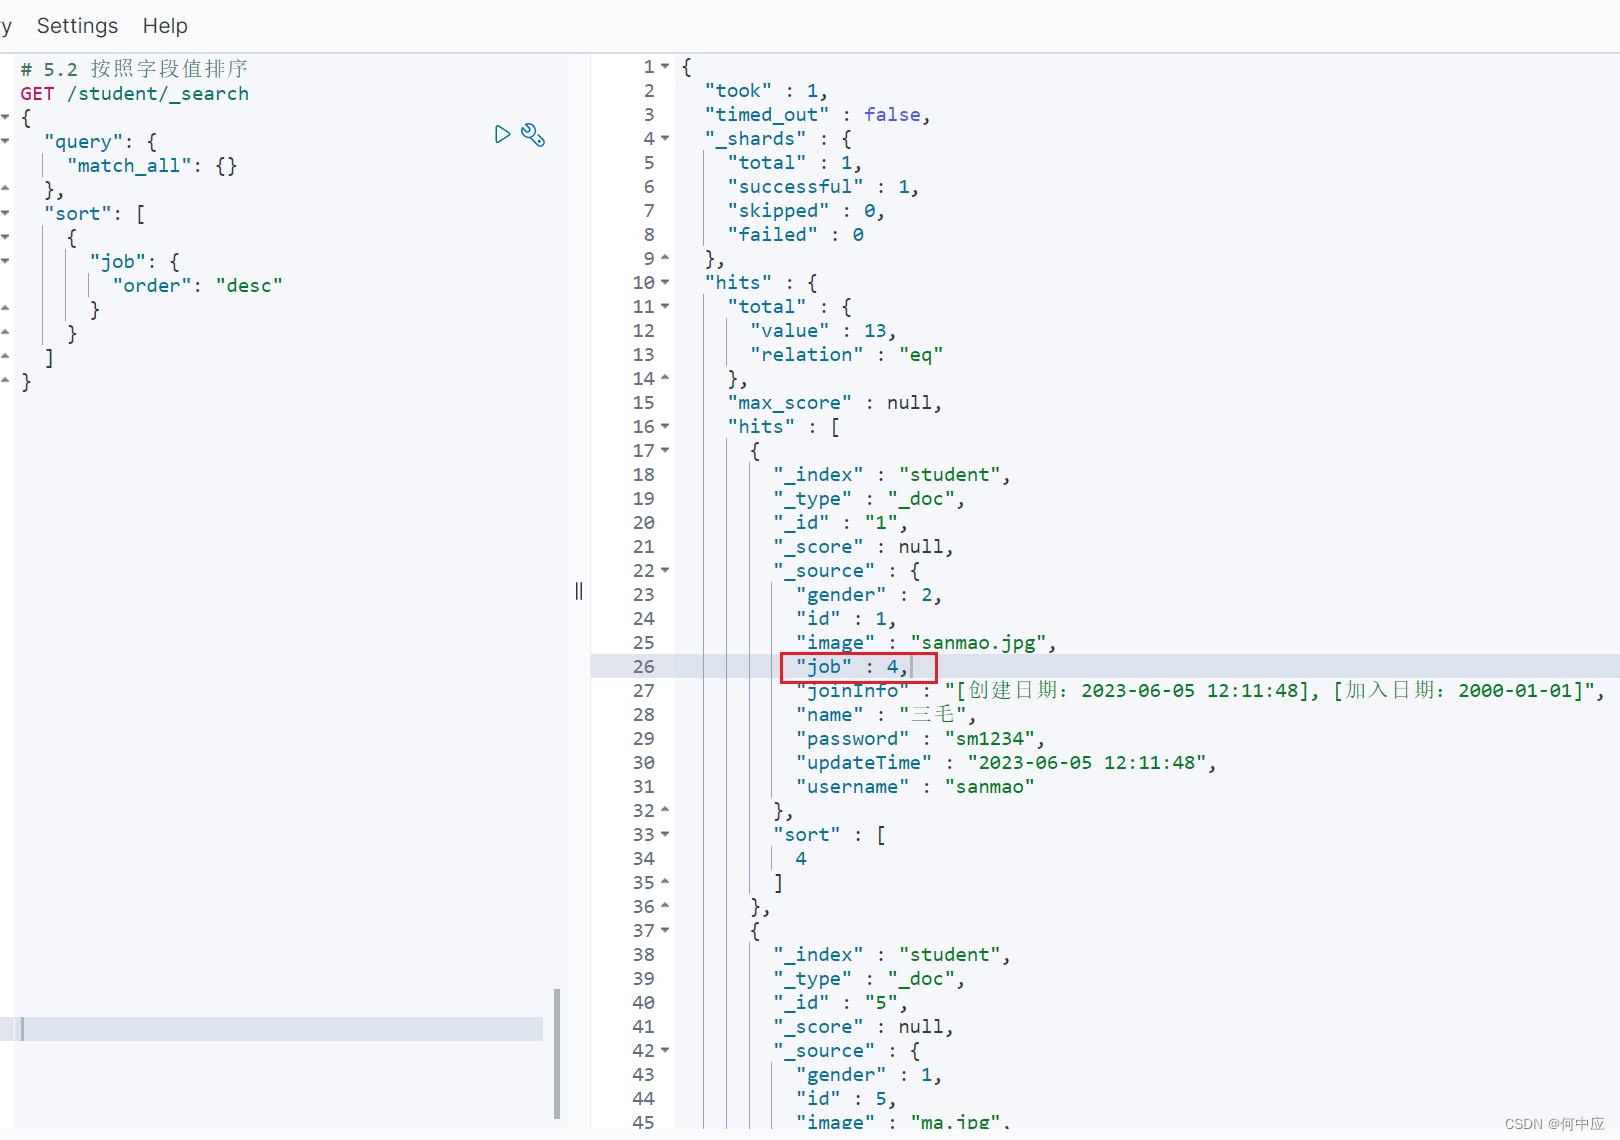The width and height of the screenshot is (1620, 1140).
Task: Click the "password" : "sm1234" line
Action: [920, 739]
